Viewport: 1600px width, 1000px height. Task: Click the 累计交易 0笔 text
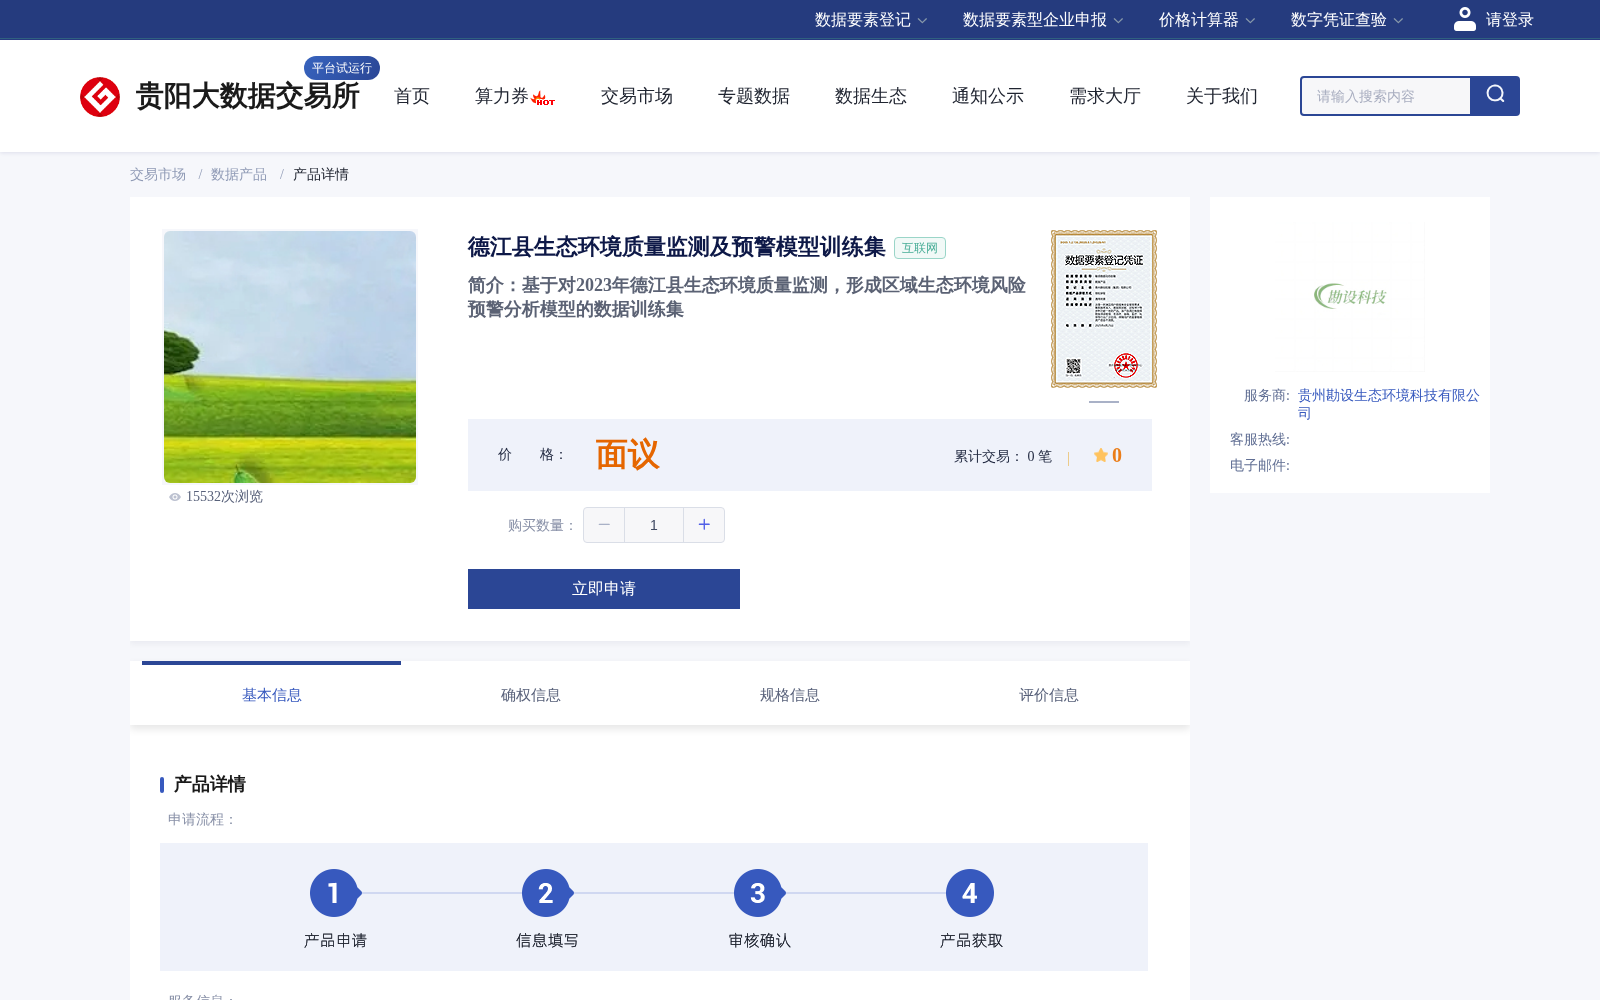tap(1003, 456)
